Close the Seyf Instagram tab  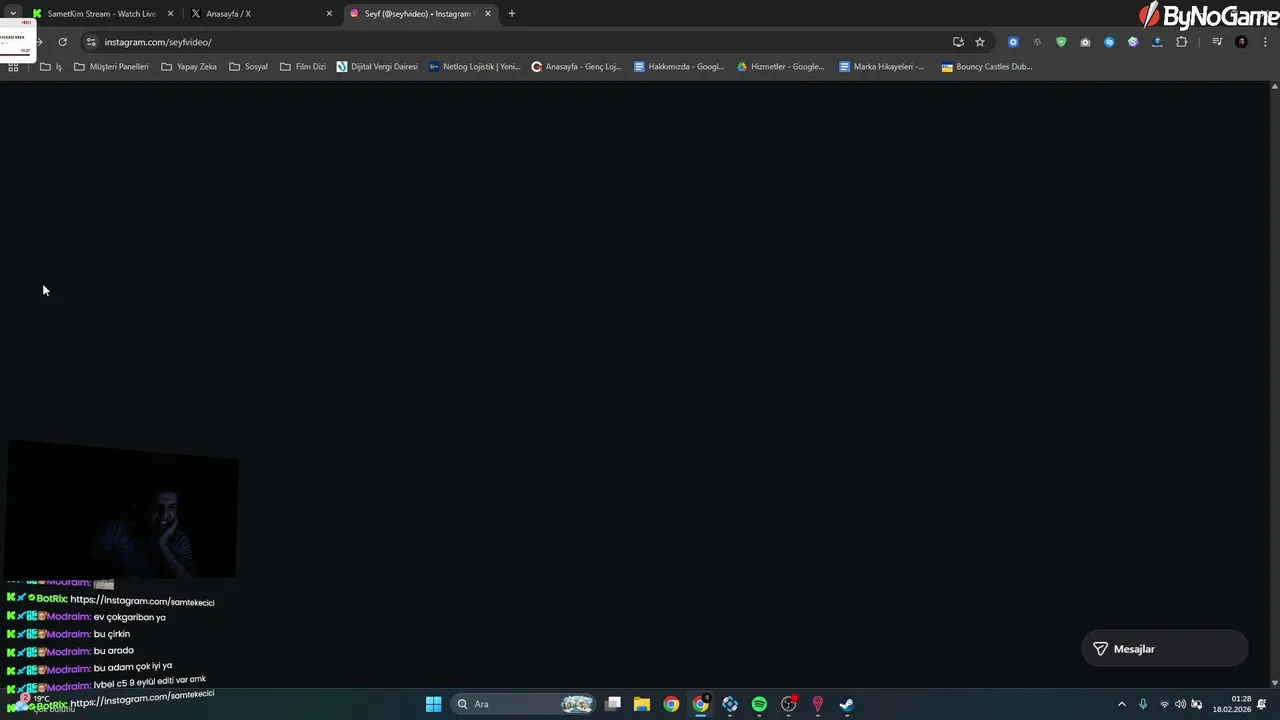(x=488, y=14)
